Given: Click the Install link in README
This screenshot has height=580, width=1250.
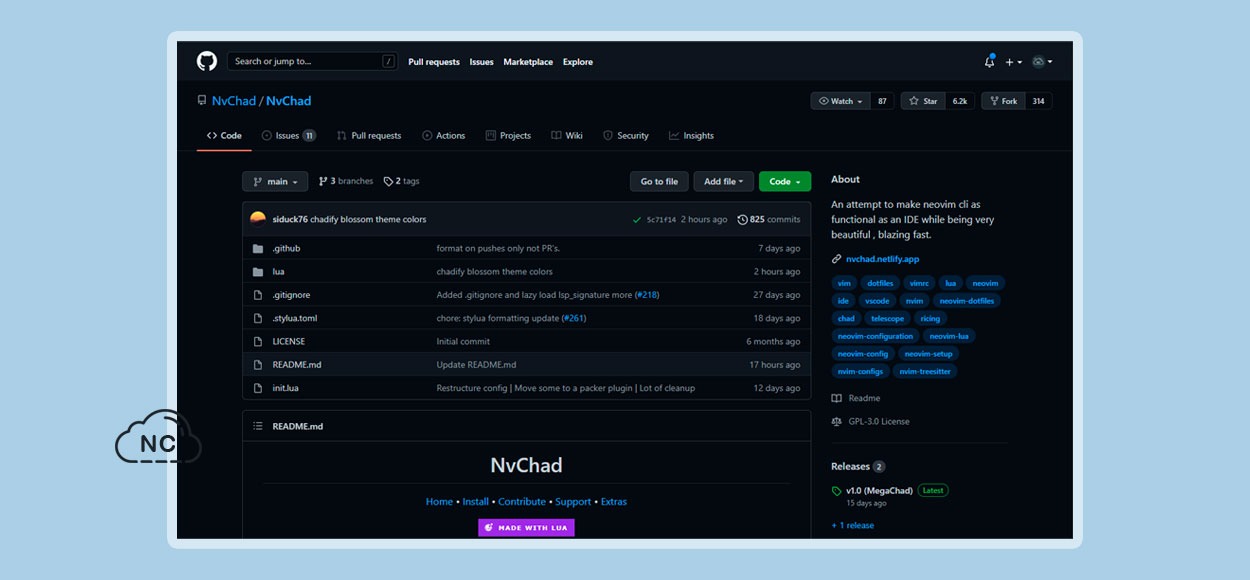Looking at the screenshot, I should click(x=476, y=502).
